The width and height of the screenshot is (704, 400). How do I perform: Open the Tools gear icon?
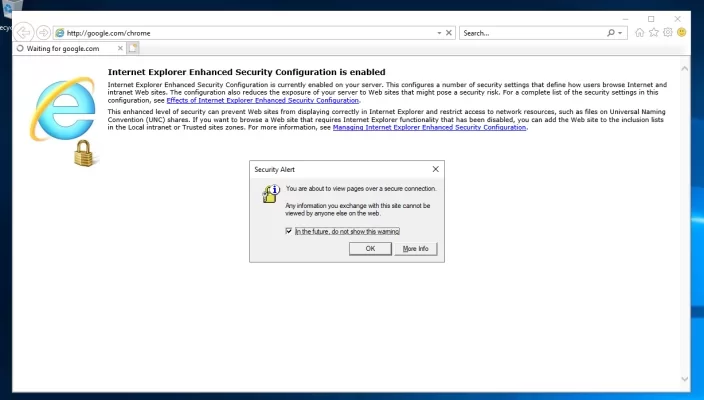tap(668, 32)
